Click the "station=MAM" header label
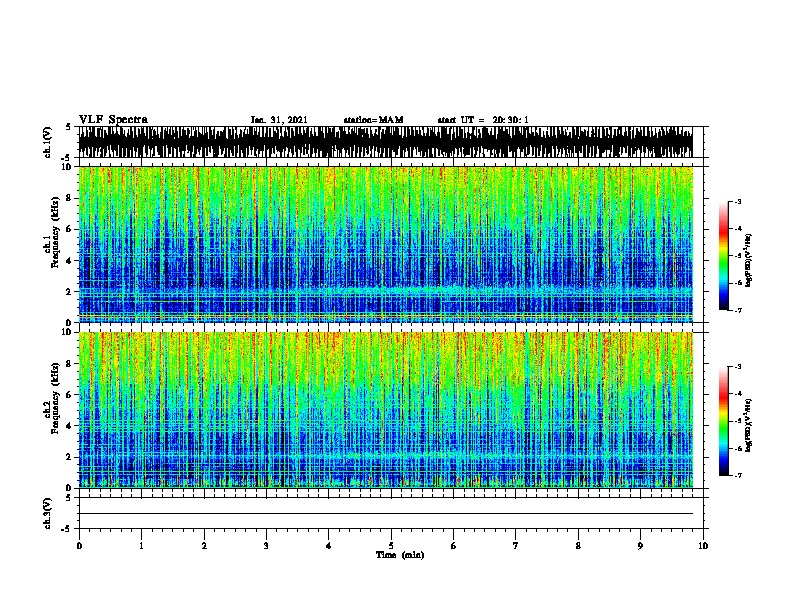Screen dimensions: 792x612 [373, 120]
